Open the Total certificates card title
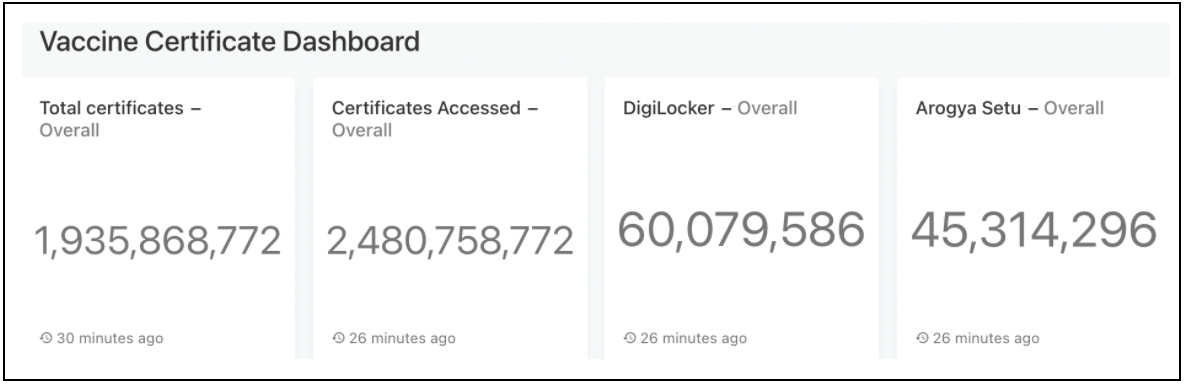Screen dimensions: 1184x384 112,108
